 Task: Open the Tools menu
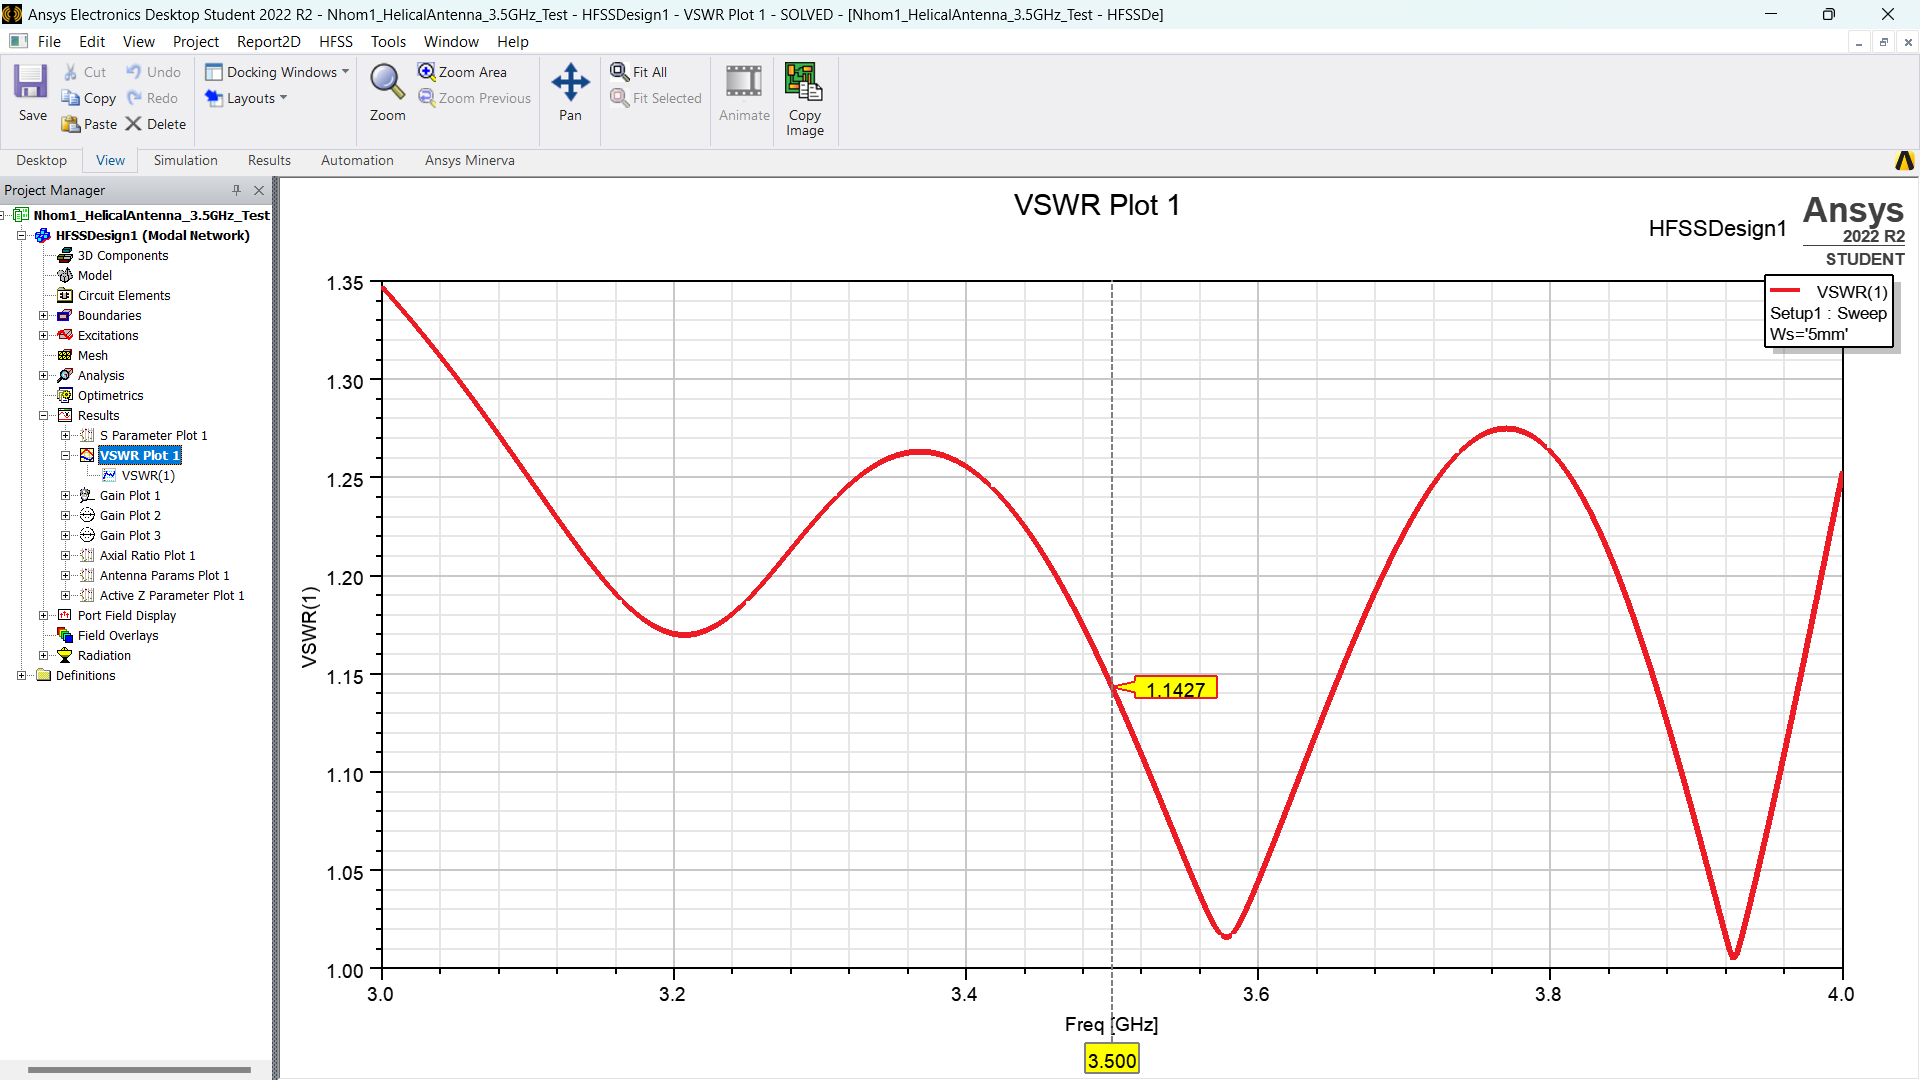[x=388, y=41]
